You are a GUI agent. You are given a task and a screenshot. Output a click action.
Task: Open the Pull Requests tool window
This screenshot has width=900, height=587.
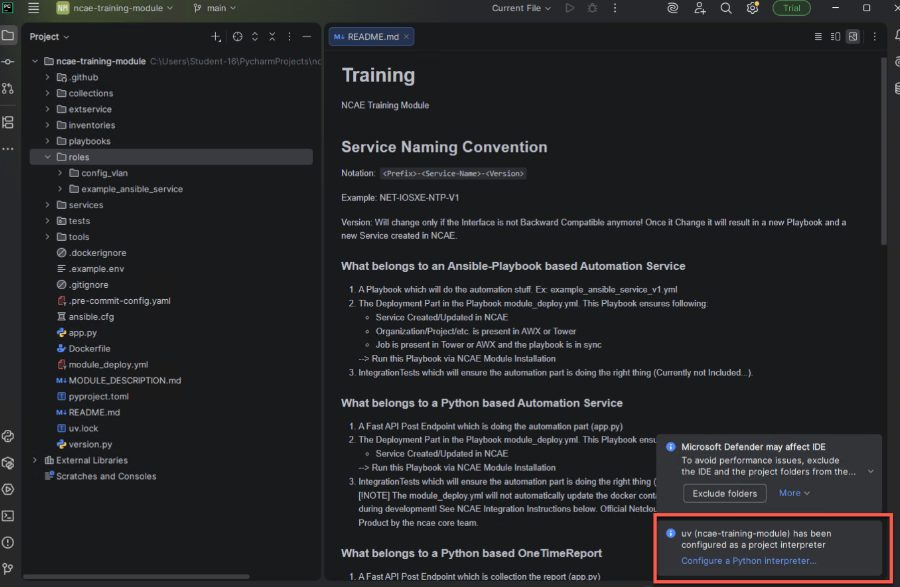click(x=8, y=88)
